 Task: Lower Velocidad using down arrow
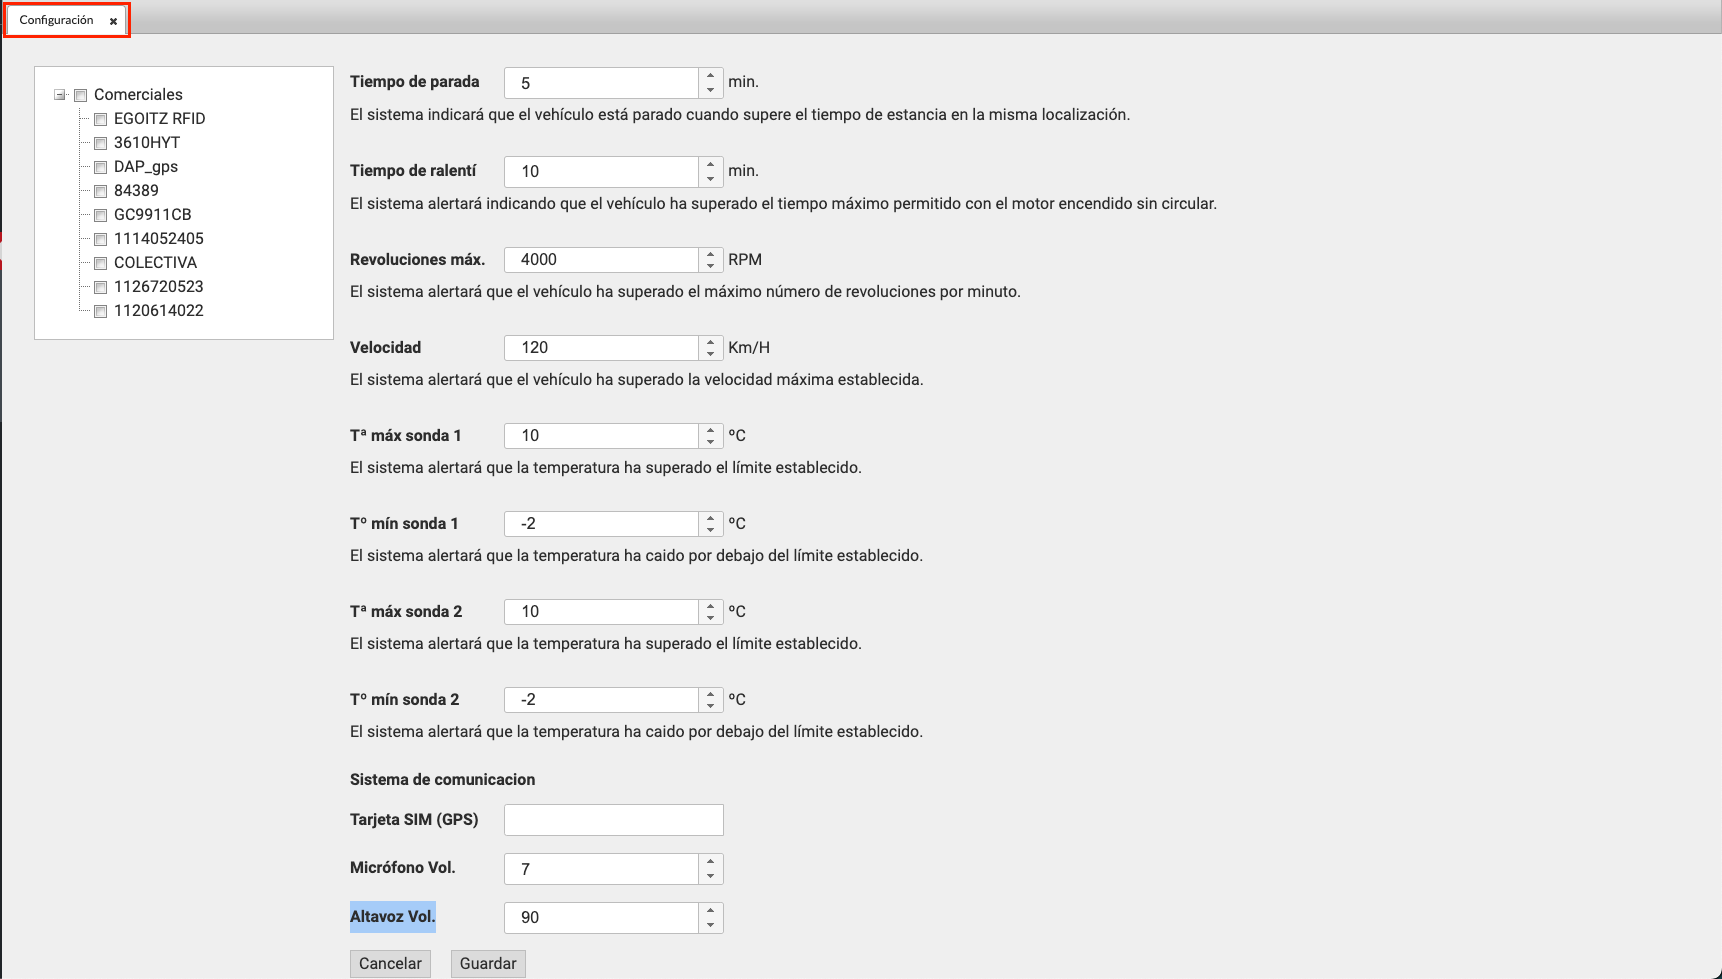coord(710,354)
